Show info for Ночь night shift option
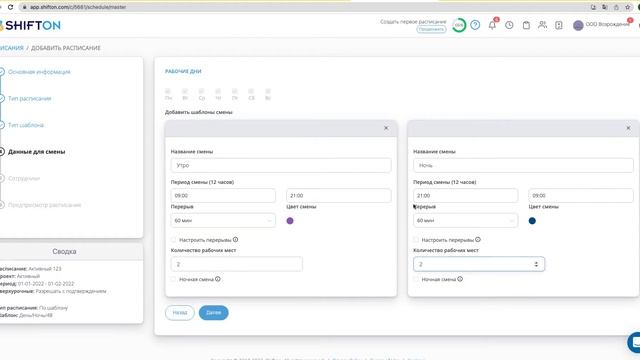This screenshot has width=640, height=360. point(460,279)
